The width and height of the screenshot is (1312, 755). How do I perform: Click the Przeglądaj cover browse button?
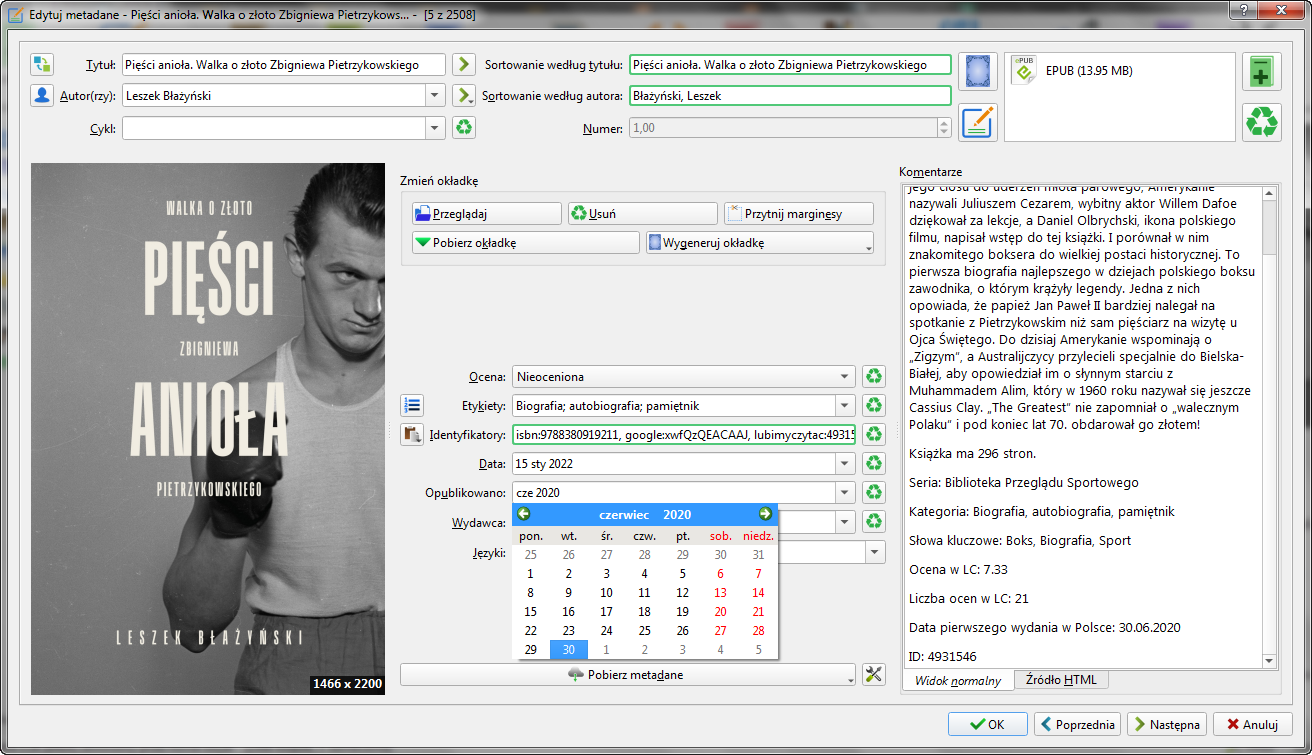coord(487,214)
